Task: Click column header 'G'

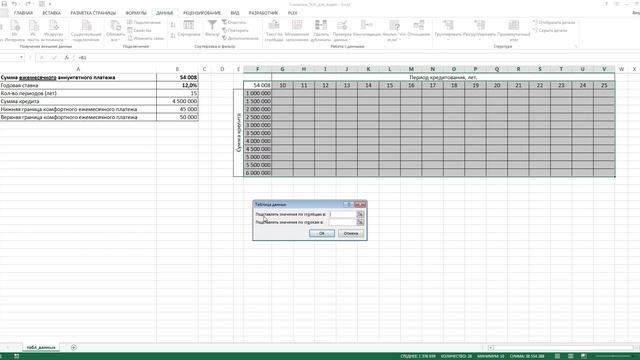Action: click(x=282, y=69)
